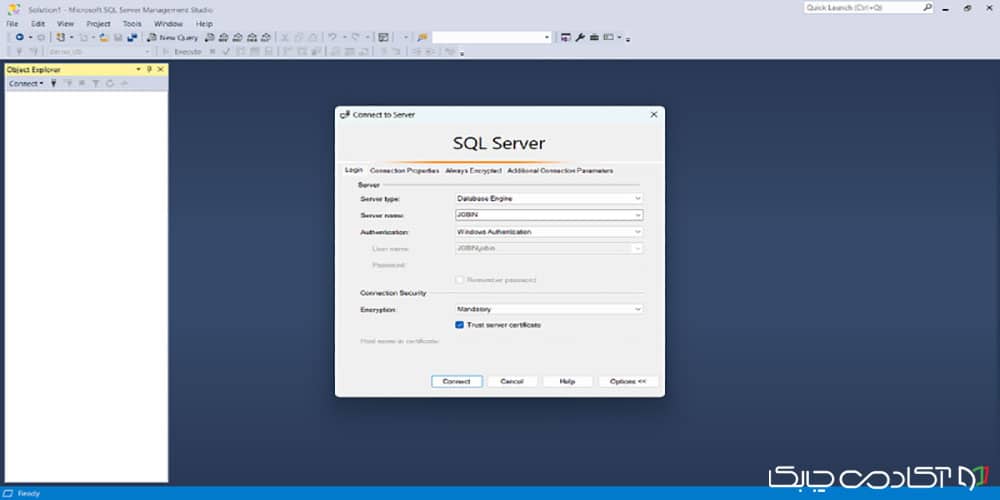Open the File menu

click(12, 24)
